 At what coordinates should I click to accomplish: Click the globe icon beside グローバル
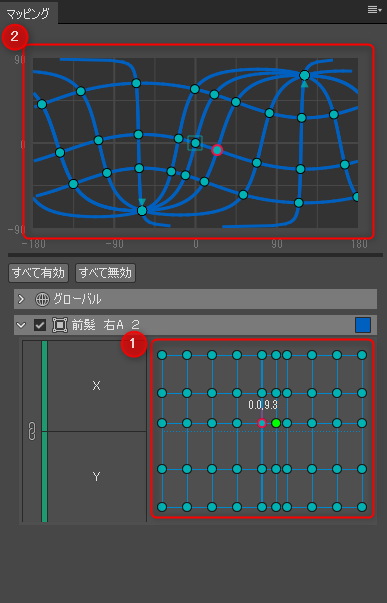click(x=42, y=299)
